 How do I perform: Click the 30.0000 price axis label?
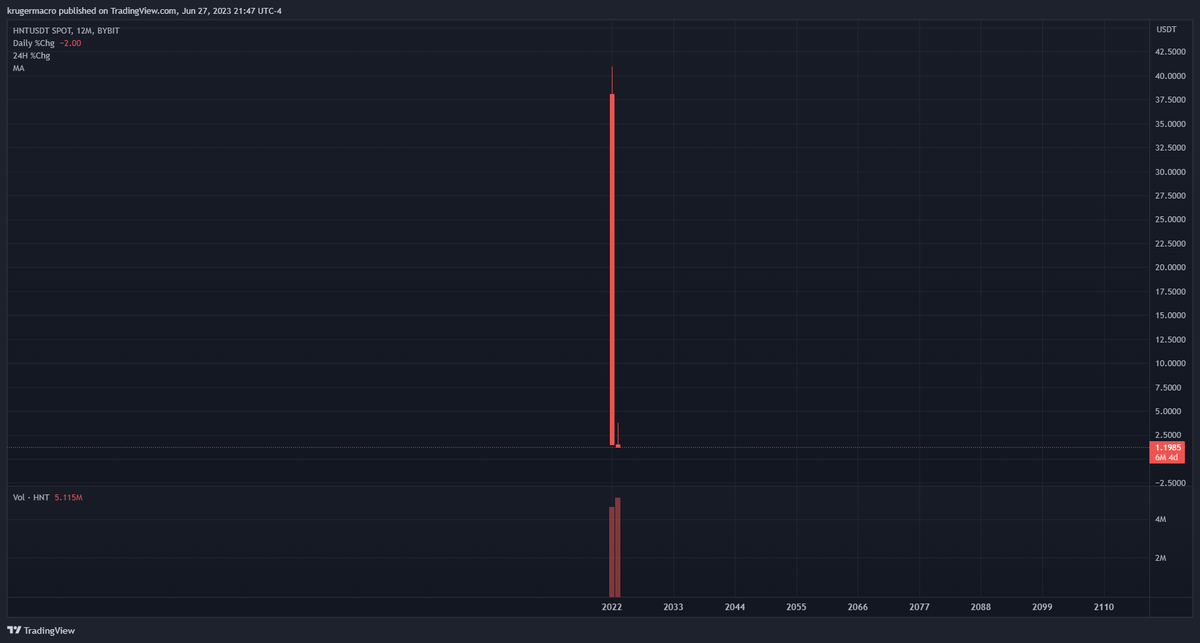(x=1171, y=172)
